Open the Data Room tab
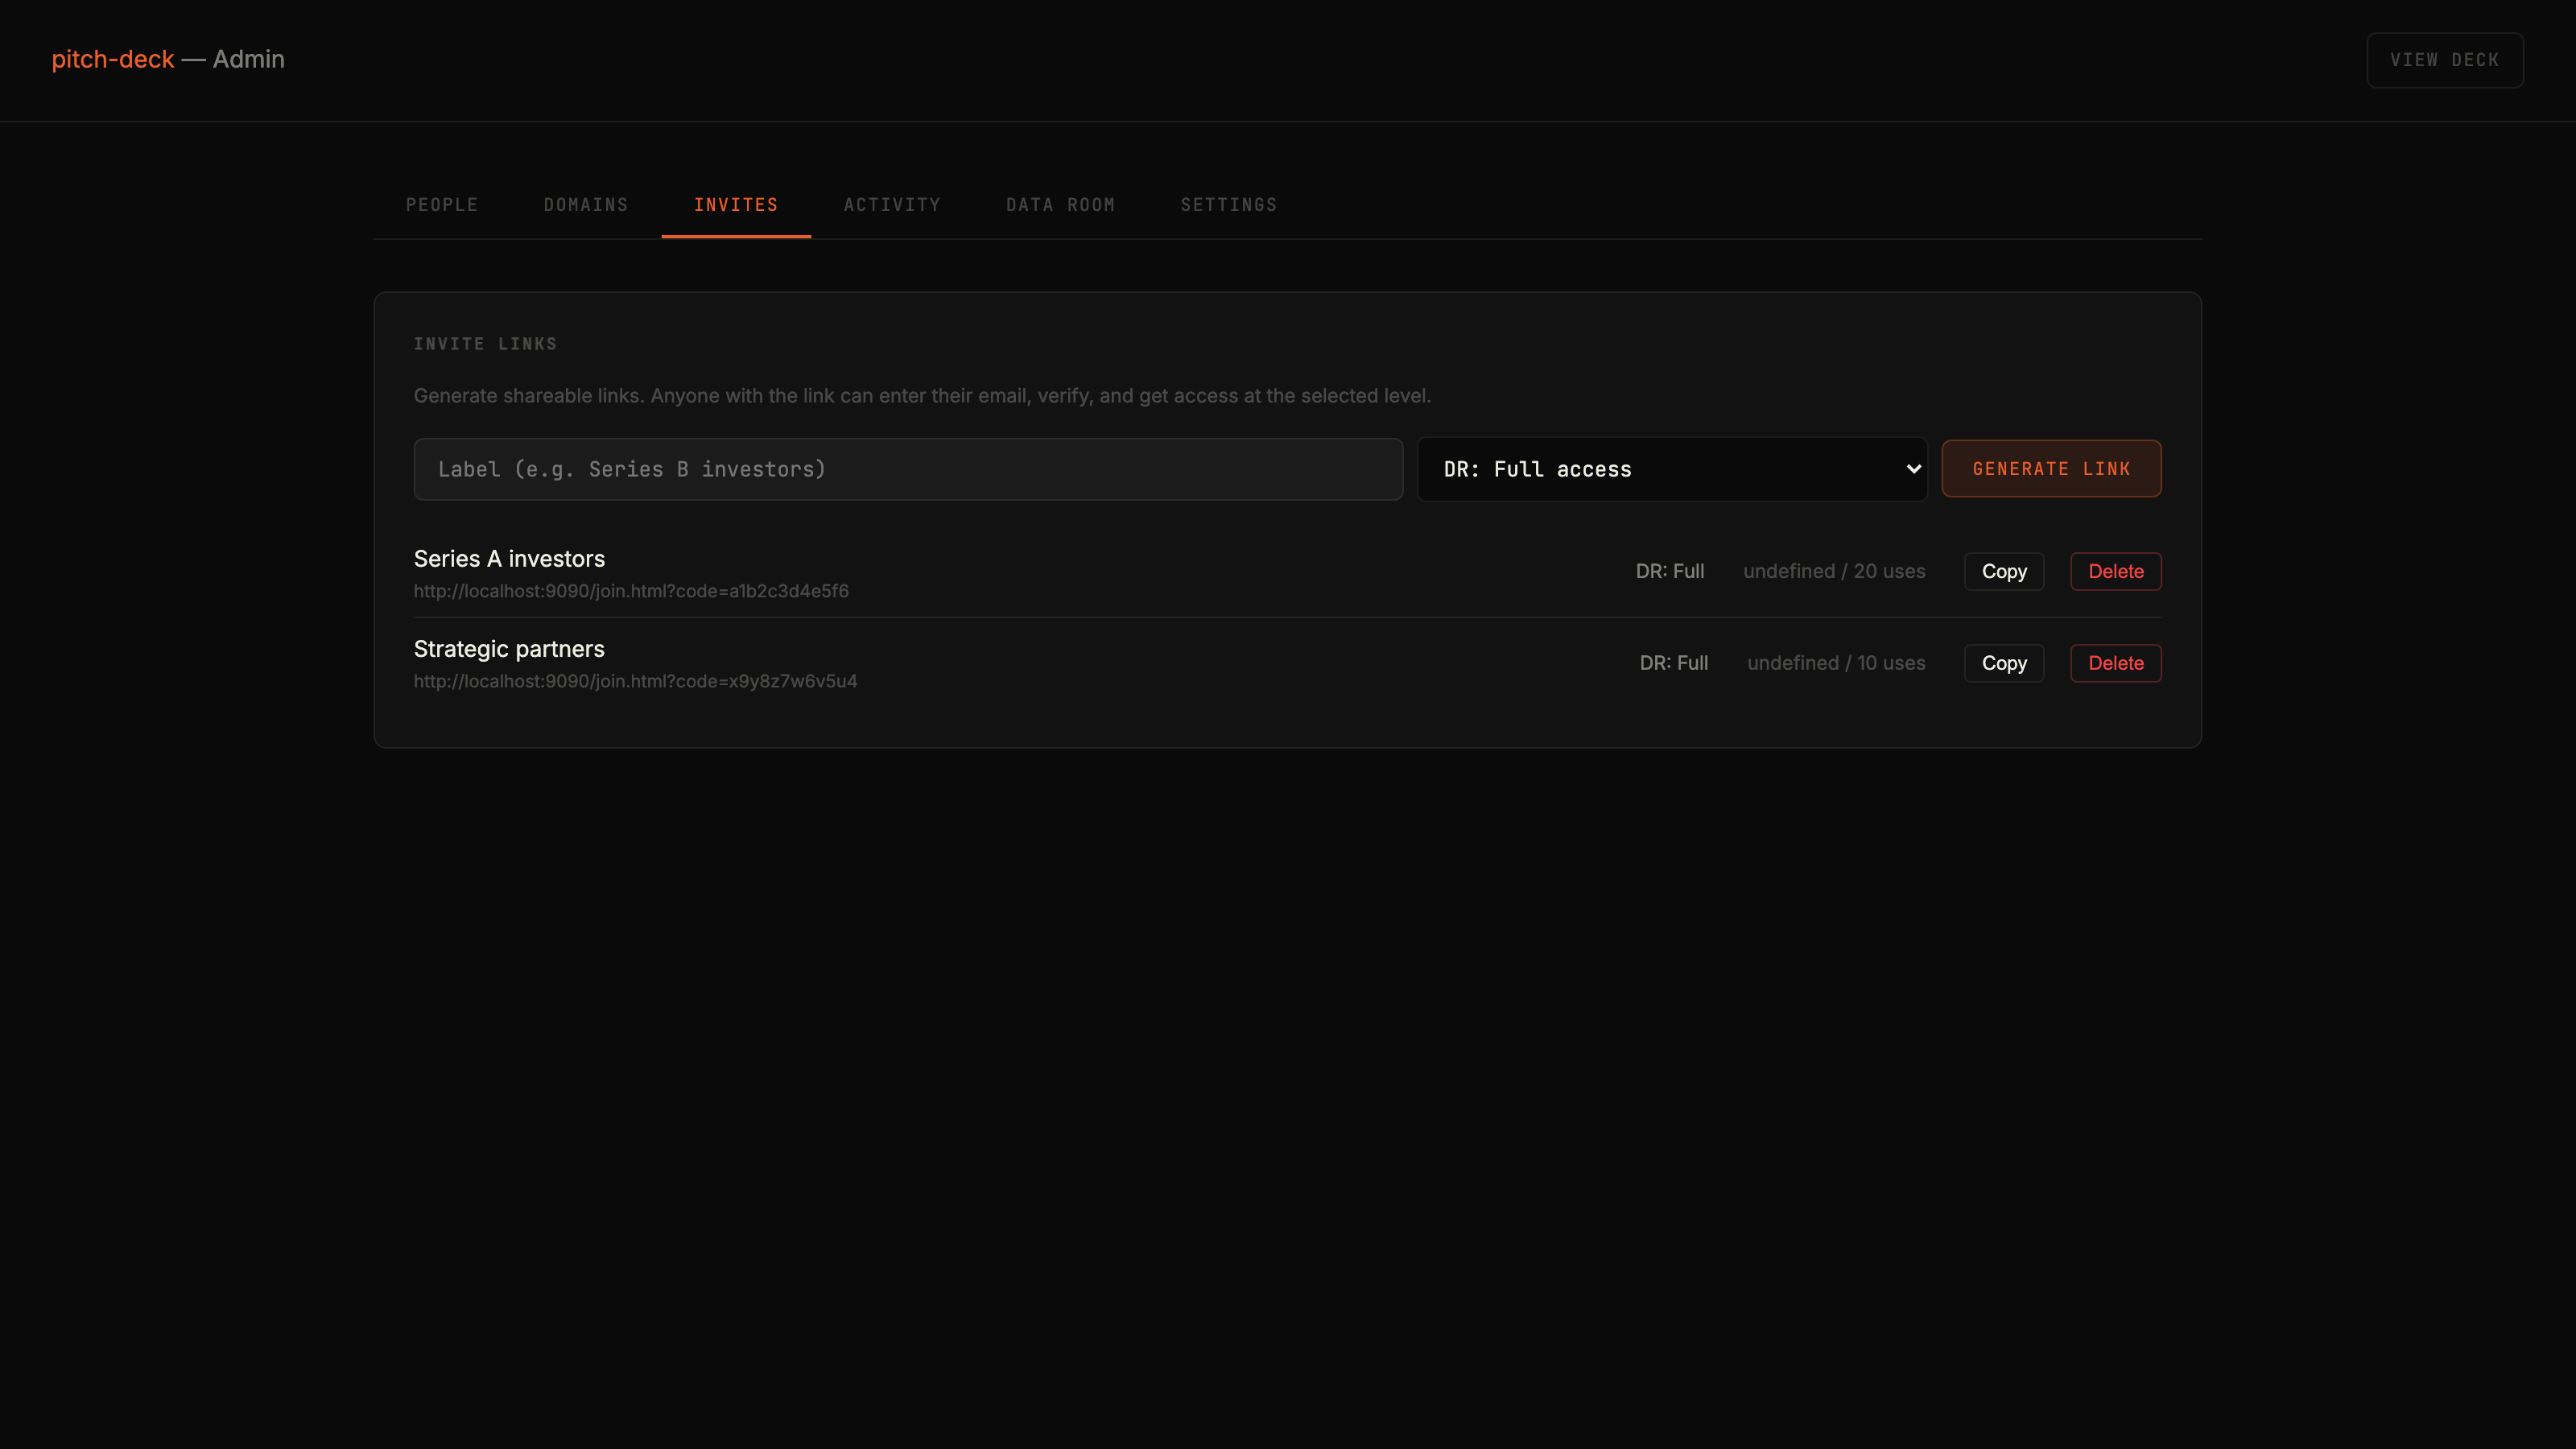2576x1449 pixels. pos(1060,204)
